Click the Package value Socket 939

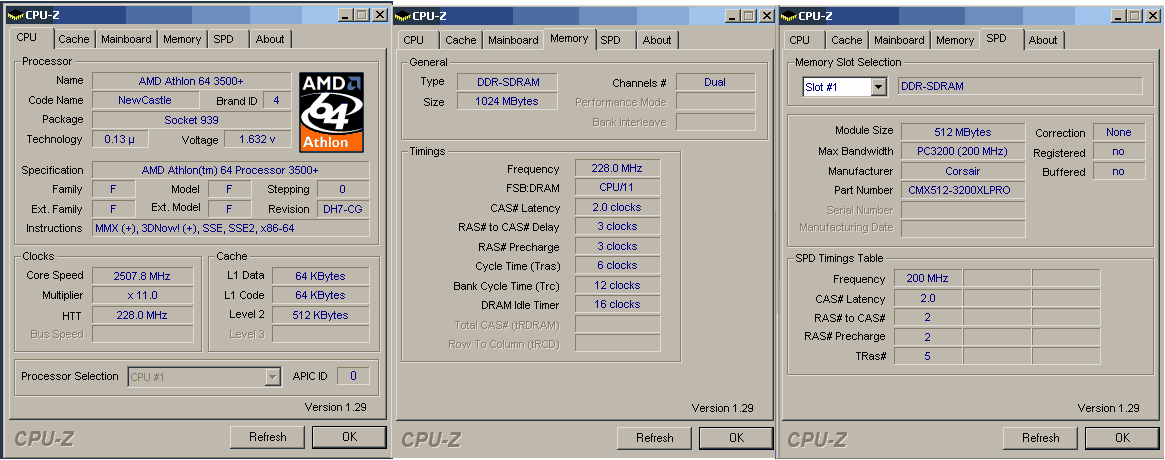192,120
